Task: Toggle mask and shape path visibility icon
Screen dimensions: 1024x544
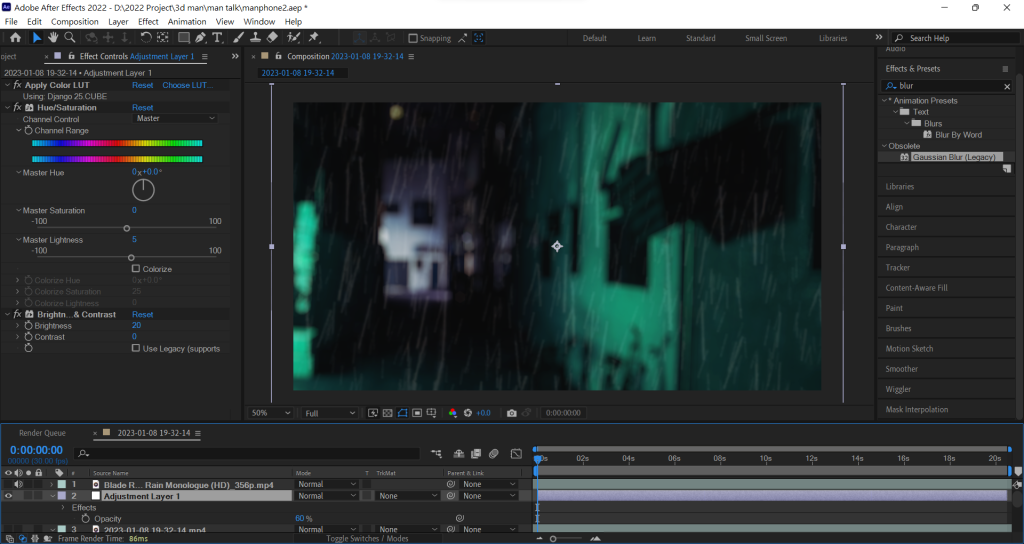Action: coord(402,413)
